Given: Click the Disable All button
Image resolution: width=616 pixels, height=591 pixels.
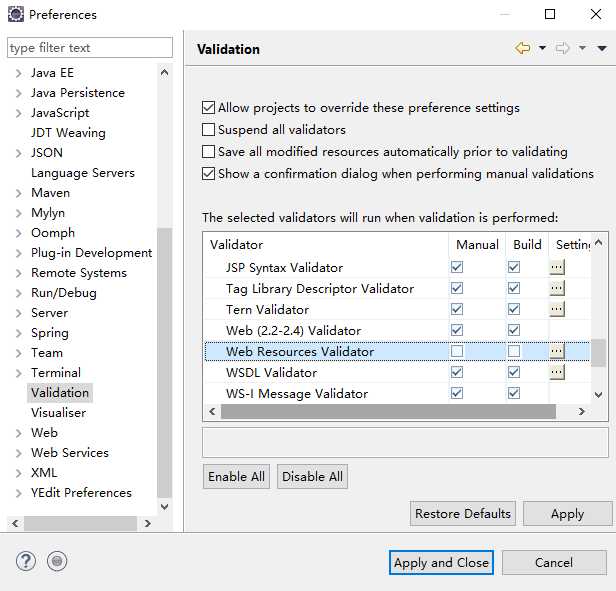Looking at the screenshot, I should click(x=312, y=477).
